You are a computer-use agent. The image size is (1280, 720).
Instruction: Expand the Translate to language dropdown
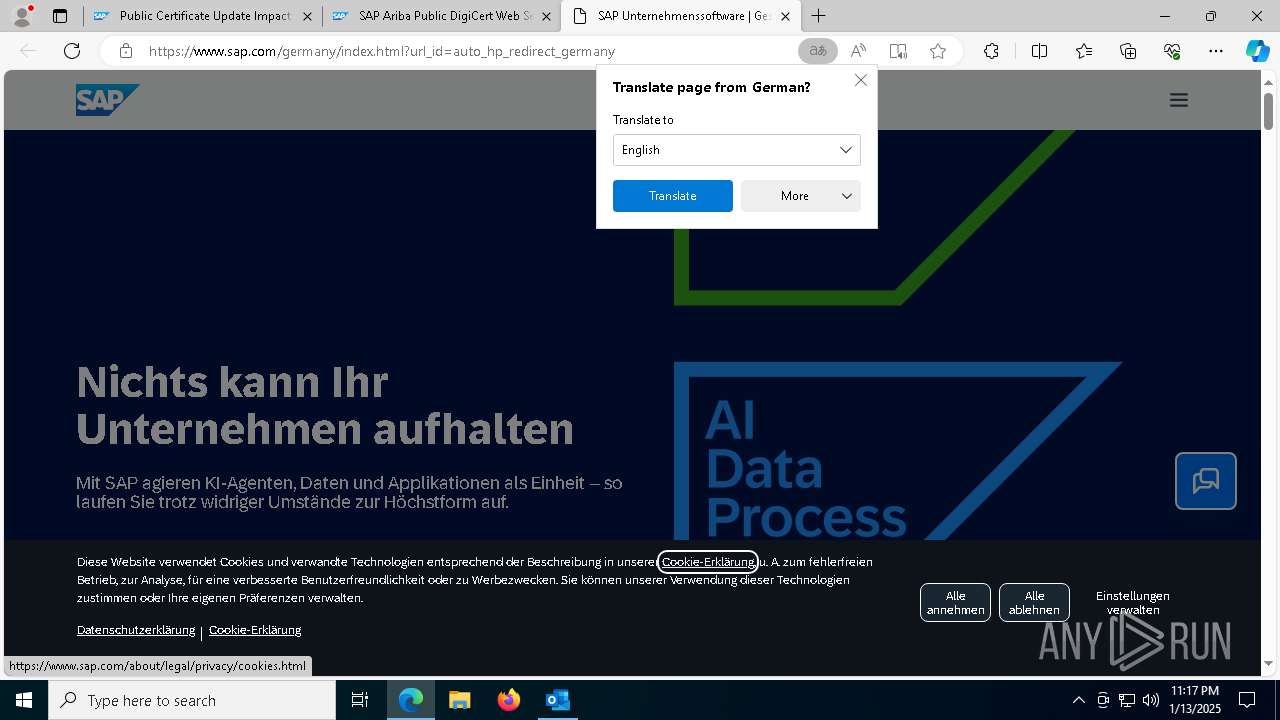pos(736,150)
